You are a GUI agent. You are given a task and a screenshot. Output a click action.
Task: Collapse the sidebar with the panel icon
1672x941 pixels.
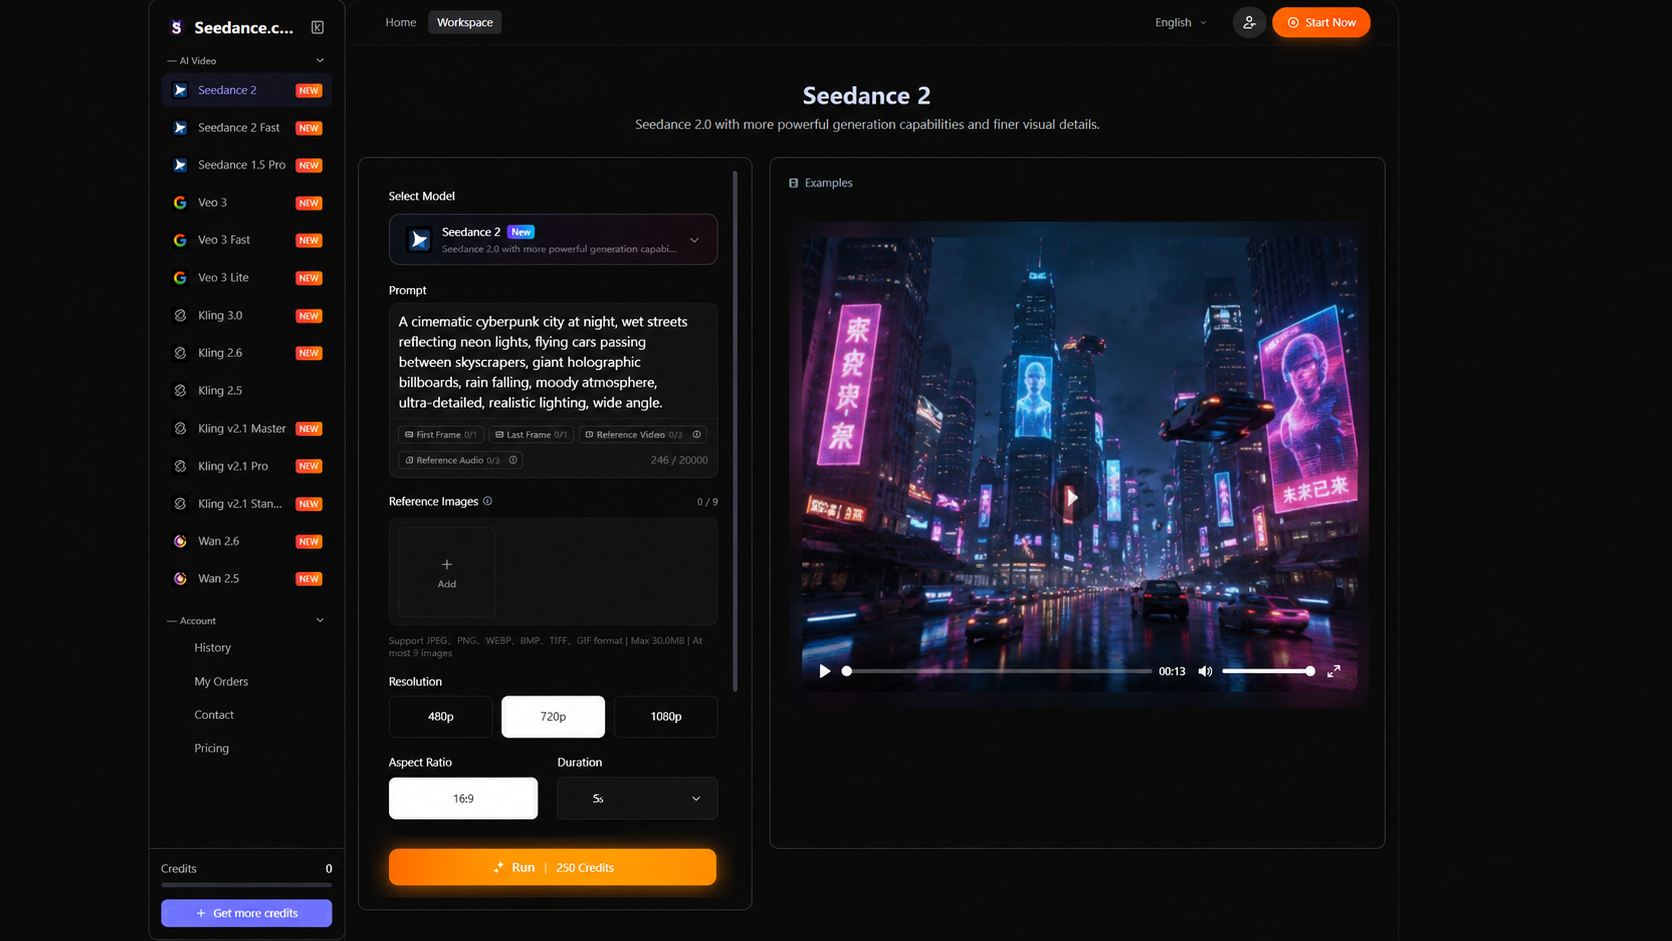pyautogui.click(x=317, y=28)
